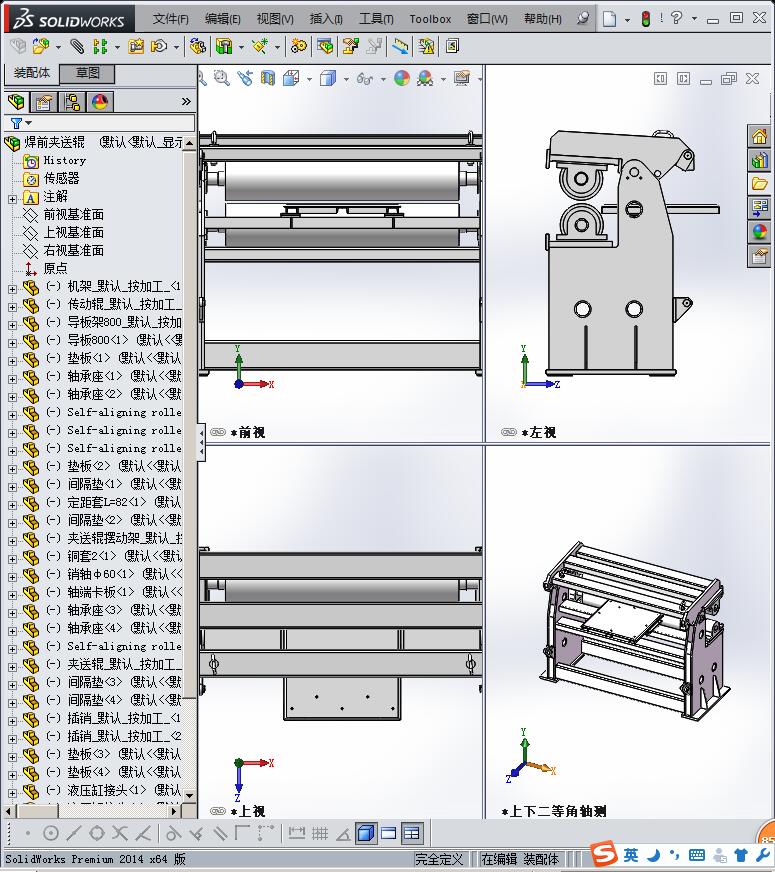
Task: Toggle the quadrant snap icon
Action: click(x=97, y=833)
